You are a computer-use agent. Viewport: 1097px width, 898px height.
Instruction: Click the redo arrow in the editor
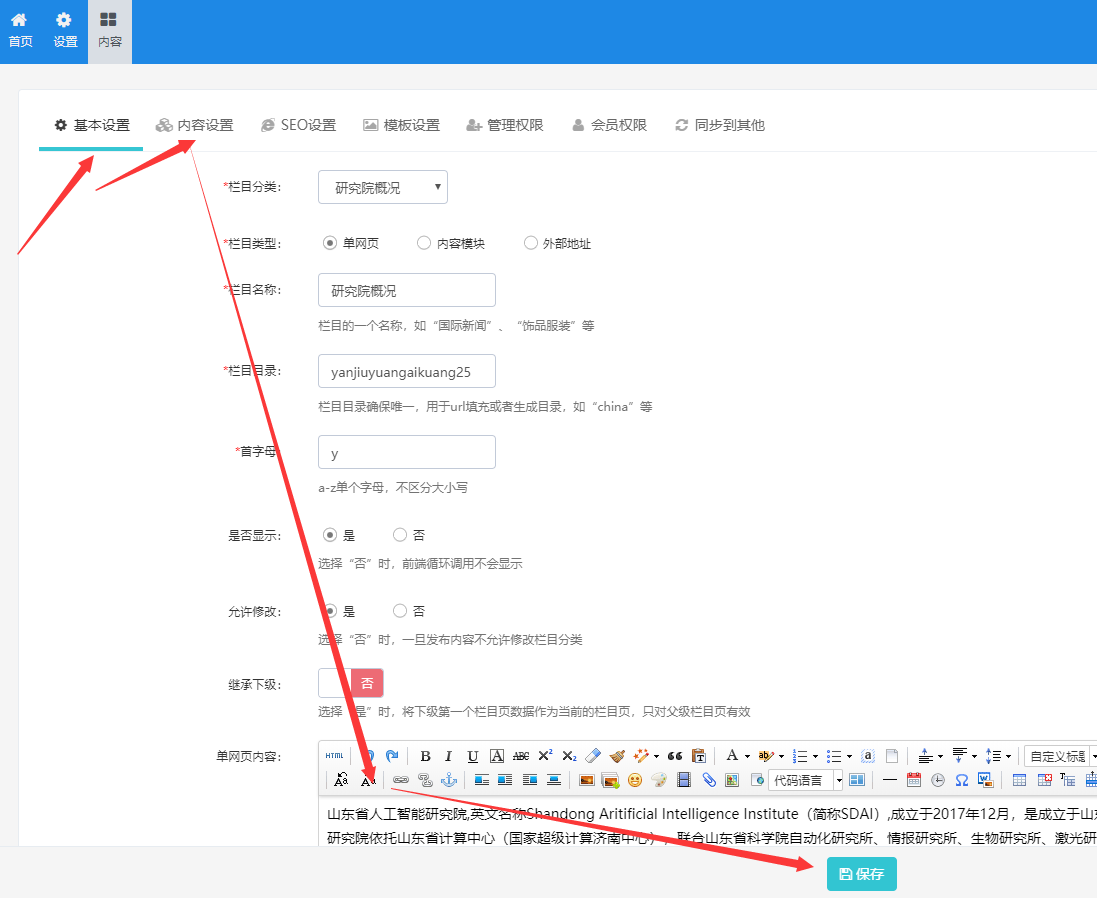pos(392,756)
